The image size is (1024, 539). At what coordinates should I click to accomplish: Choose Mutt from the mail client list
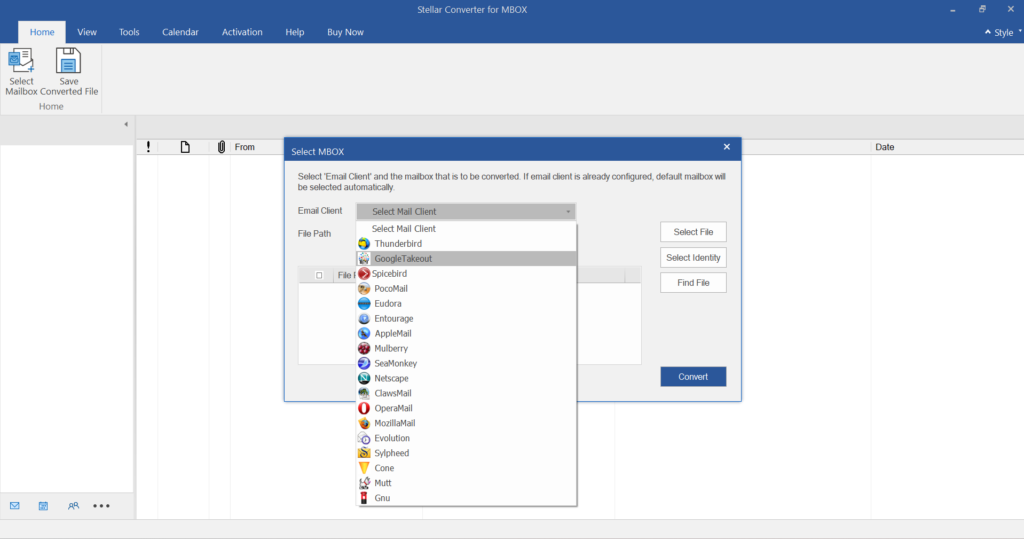pyautogui.click(x=466, y=483)
